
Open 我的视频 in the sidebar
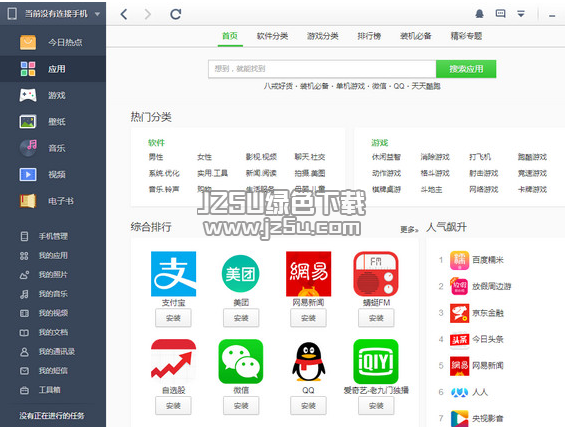click(x=53, y=313)
